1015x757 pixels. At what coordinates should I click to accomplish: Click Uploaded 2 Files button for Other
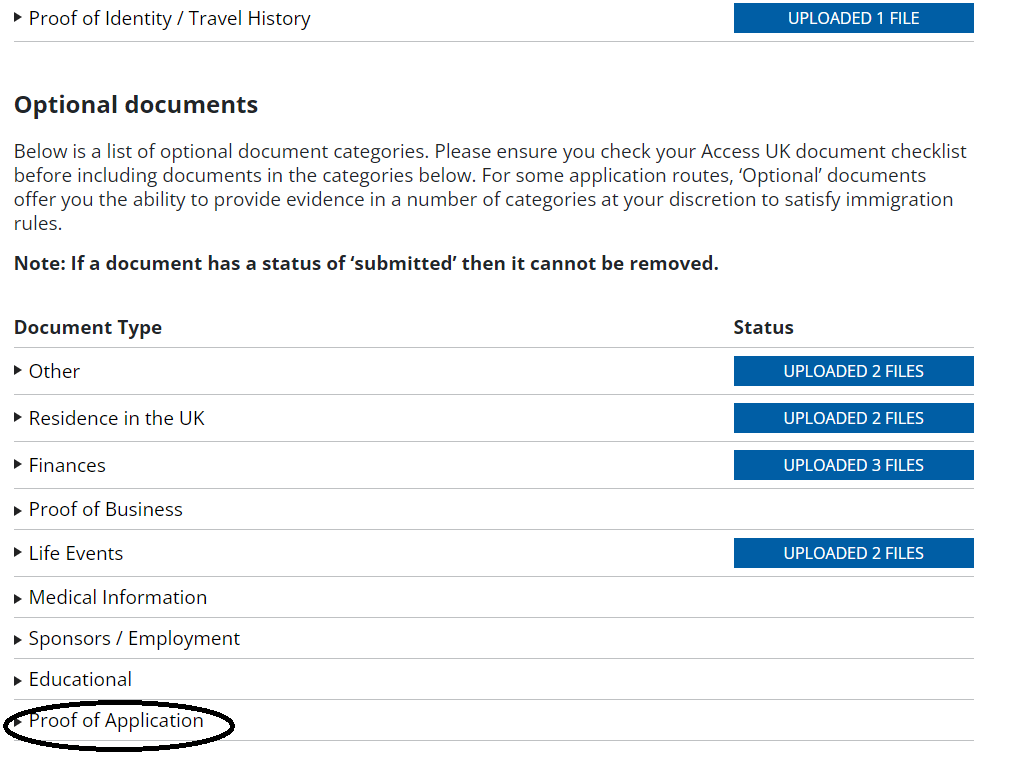pyautogui.click(x=853, y=371)
